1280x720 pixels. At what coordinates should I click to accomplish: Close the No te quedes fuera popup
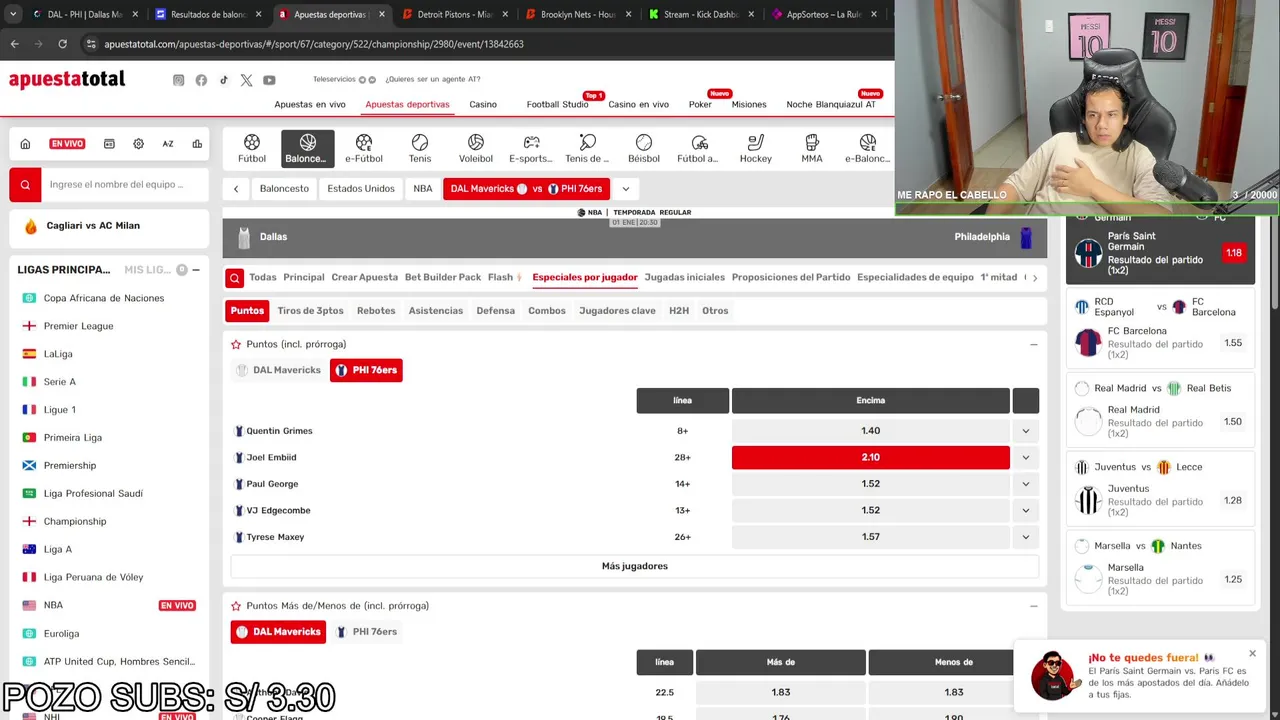(x=1252, y=654)
